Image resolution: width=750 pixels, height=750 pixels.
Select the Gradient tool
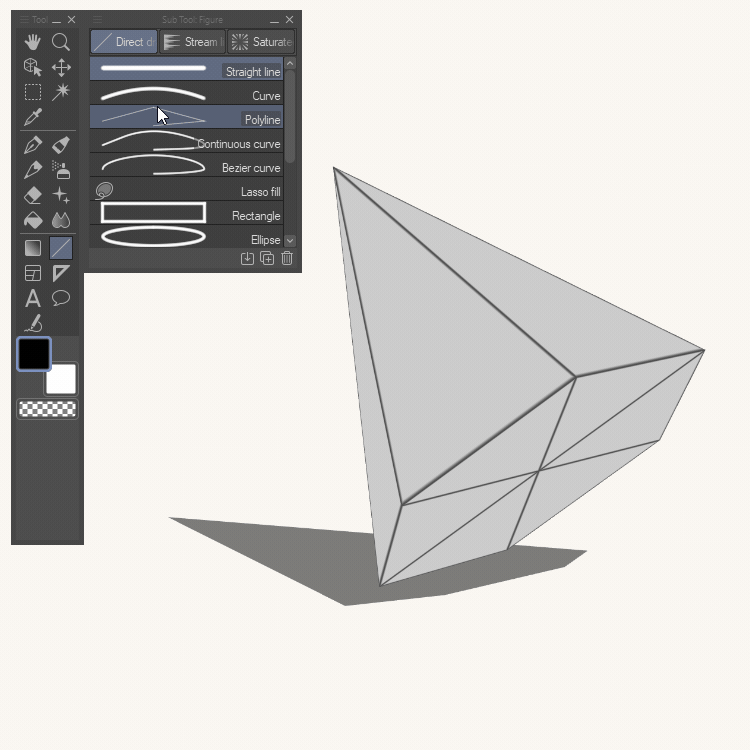[33, 248]
